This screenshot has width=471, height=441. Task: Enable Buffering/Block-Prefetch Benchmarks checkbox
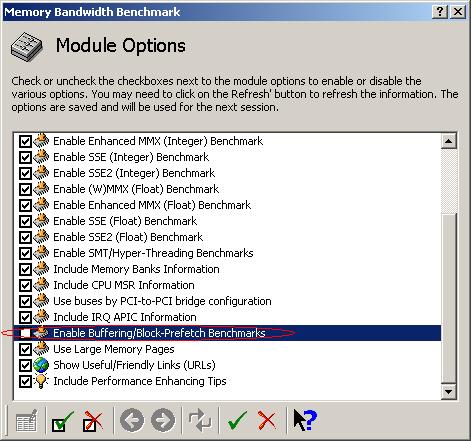point(25,333)
